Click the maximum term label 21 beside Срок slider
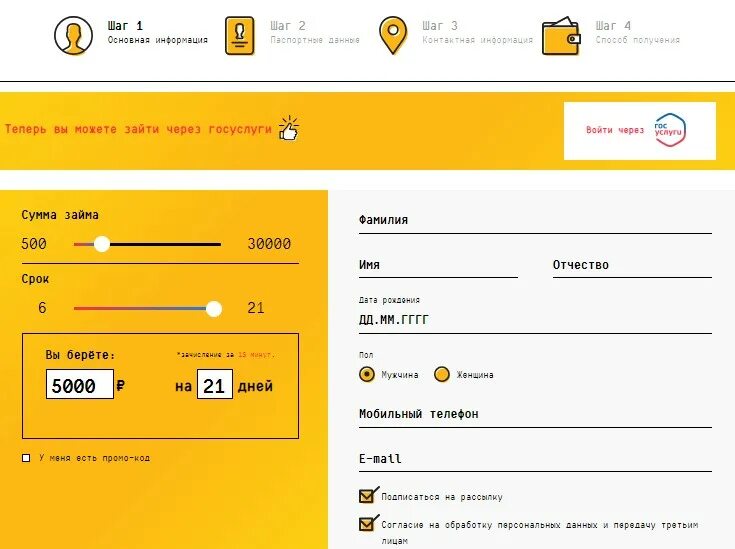This screenshot has height=549, width=735. click(256, 308)
